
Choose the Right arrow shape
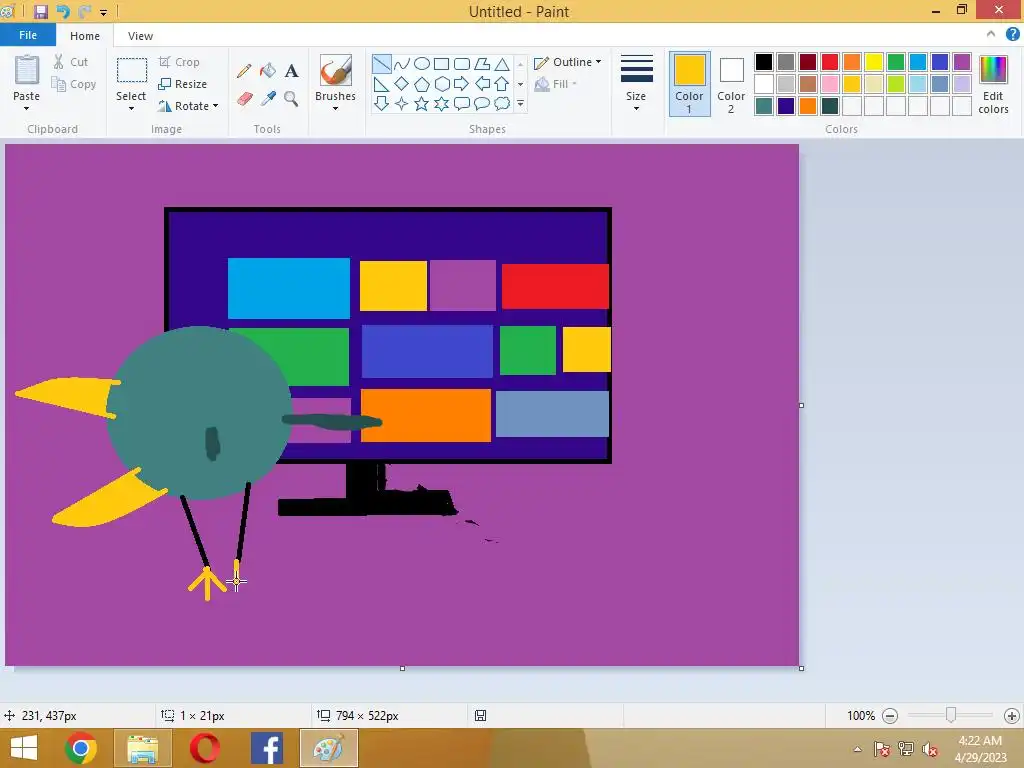pyautogui.click(x=462, y=84)
